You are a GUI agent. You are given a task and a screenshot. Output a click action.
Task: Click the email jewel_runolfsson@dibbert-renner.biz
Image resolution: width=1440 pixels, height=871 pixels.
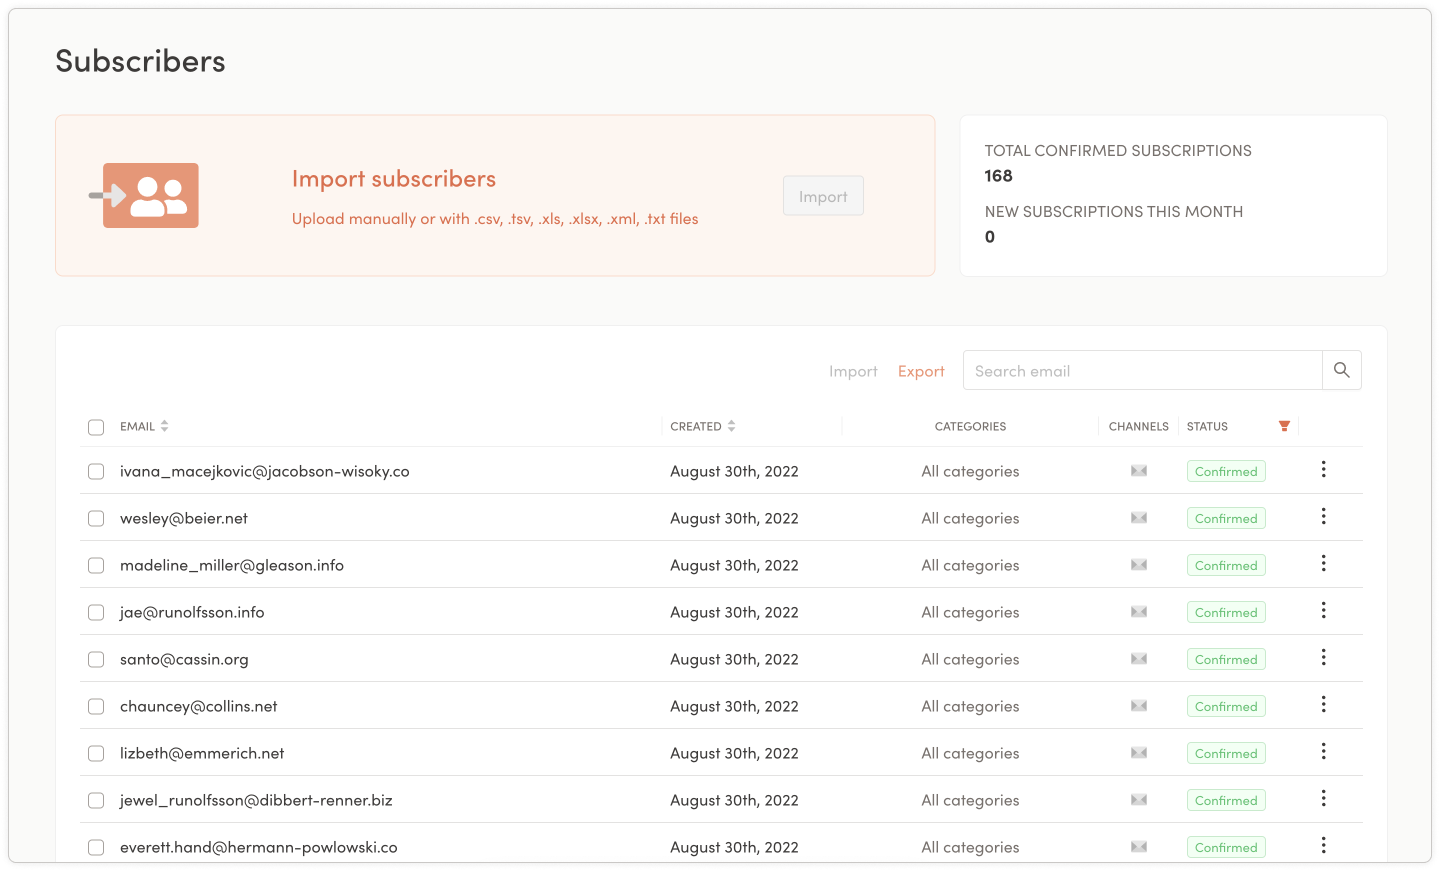coord(256,800)
